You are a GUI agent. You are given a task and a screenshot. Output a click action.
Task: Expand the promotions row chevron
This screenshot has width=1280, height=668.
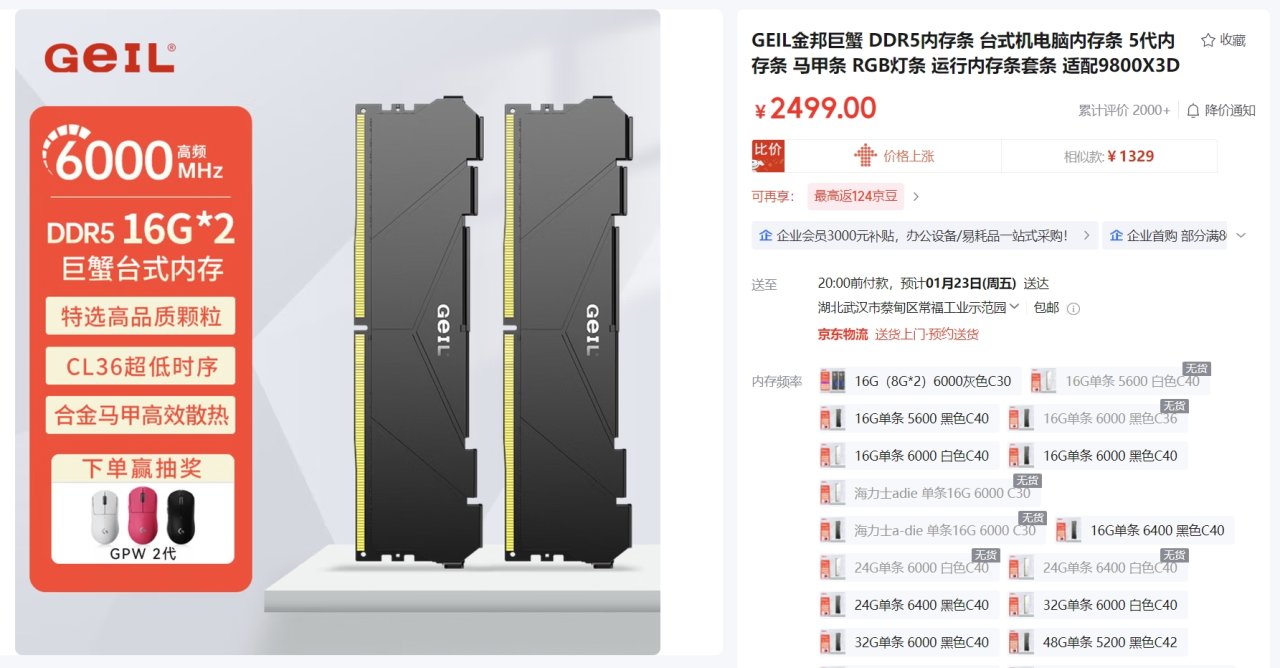1241,236
